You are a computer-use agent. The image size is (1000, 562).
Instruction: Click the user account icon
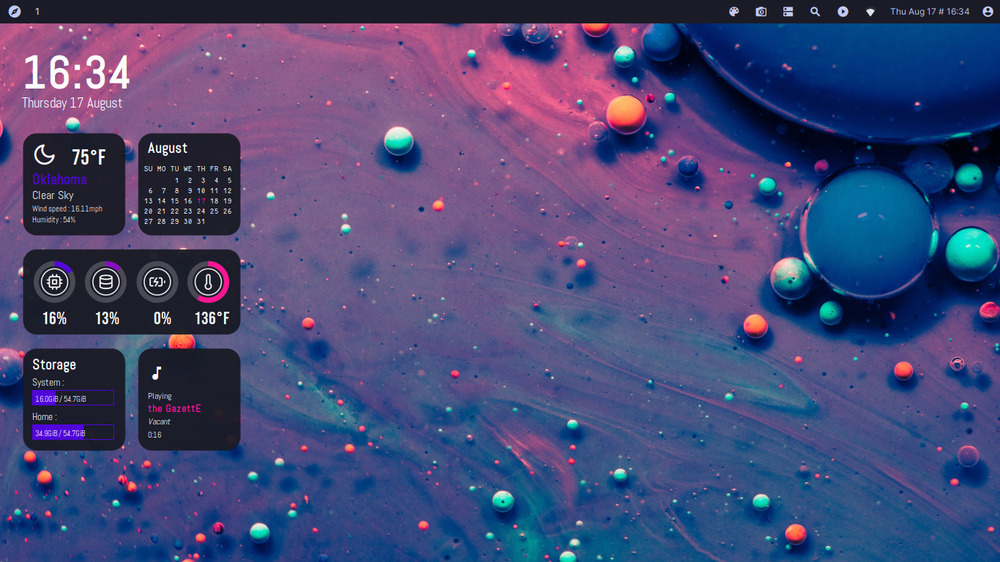click(x=988, y=11)
